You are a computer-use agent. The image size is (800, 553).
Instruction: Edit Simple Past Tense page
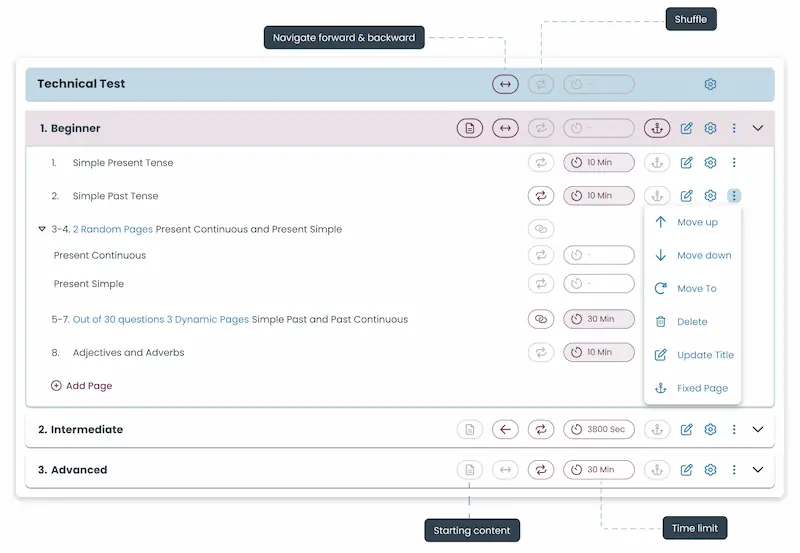pos(686,195)
